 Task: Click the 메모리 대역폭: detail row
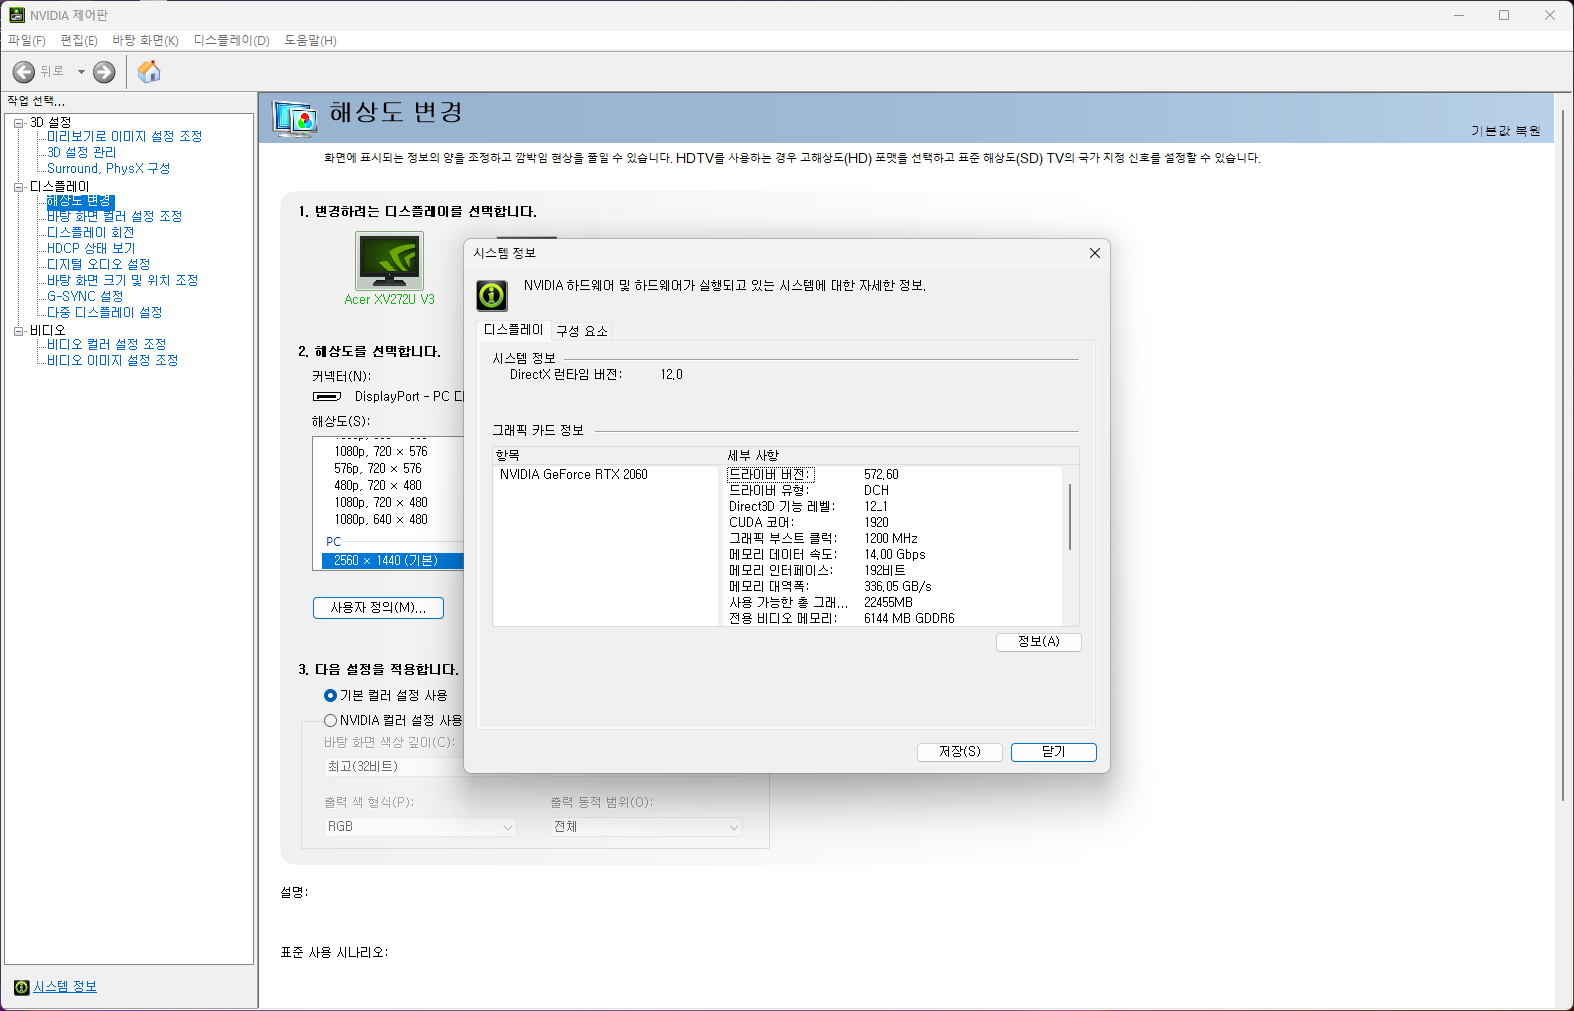[x=893, y=587]
